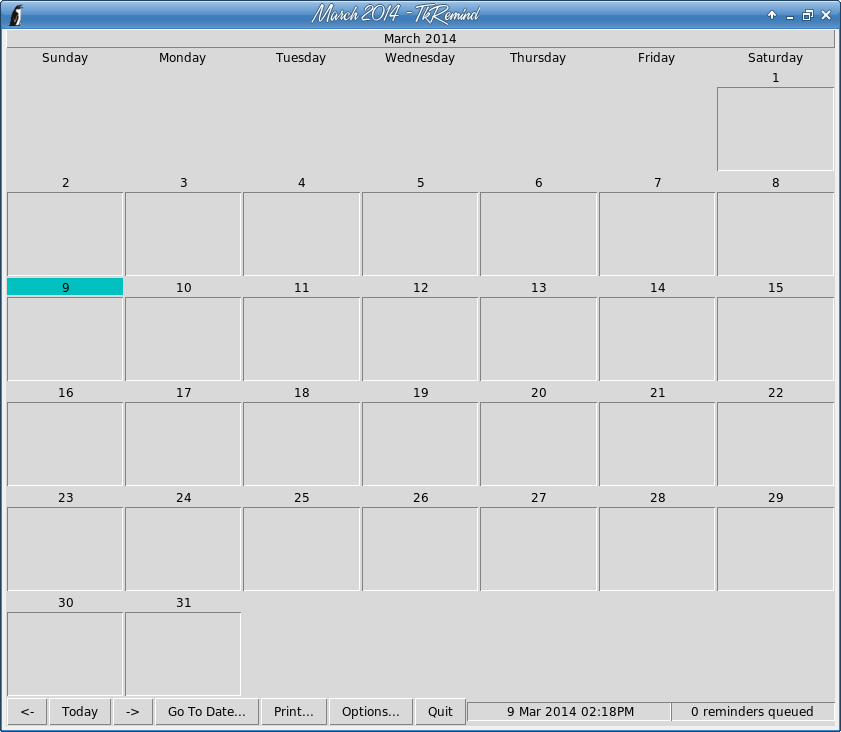
Task: Click the calendar box for March 17
Action: click(x=183, y=444)
